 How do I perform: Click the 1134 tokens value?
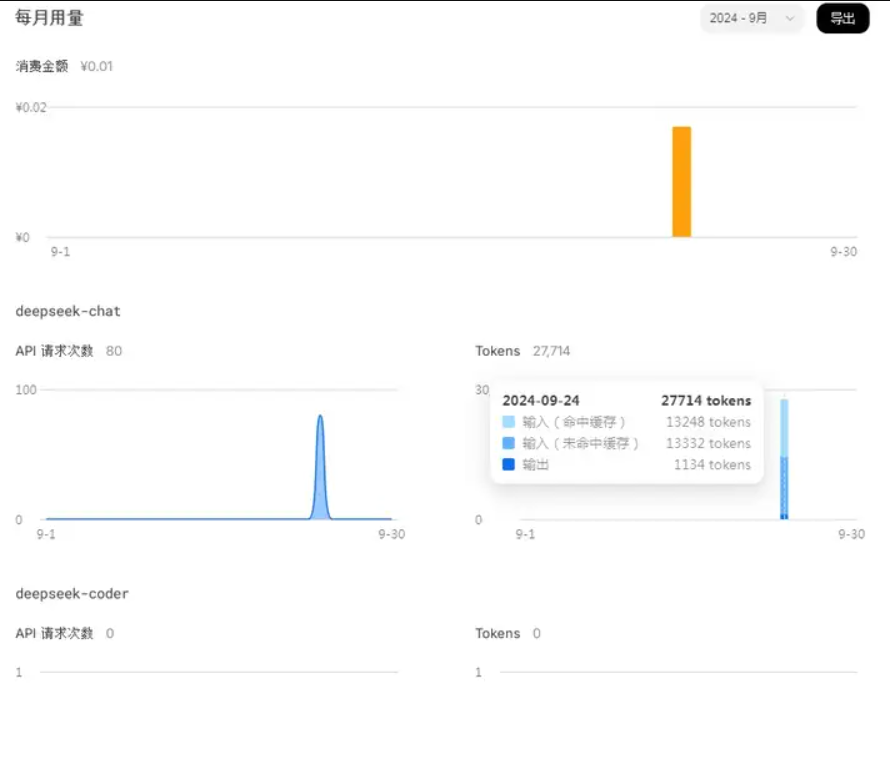pyautogui.click(x=712, y=465)
